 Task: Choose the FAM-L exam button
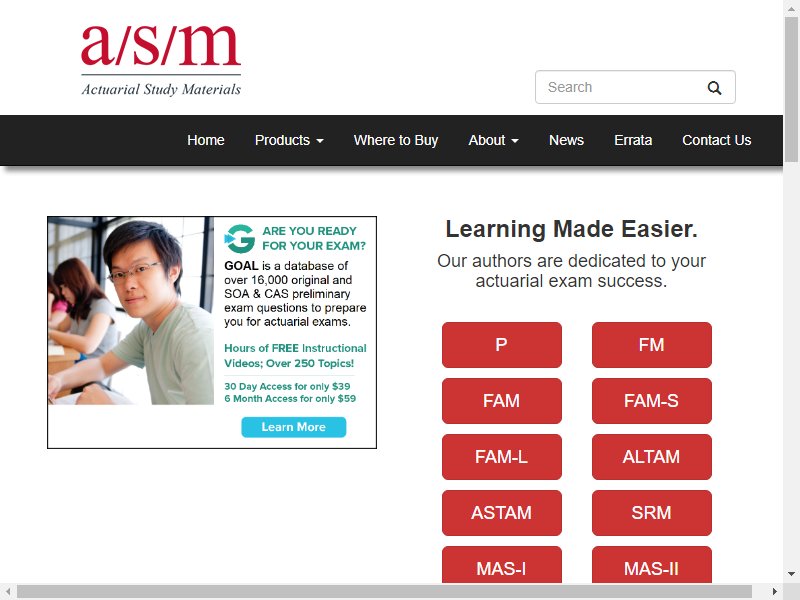click(502, 457)
